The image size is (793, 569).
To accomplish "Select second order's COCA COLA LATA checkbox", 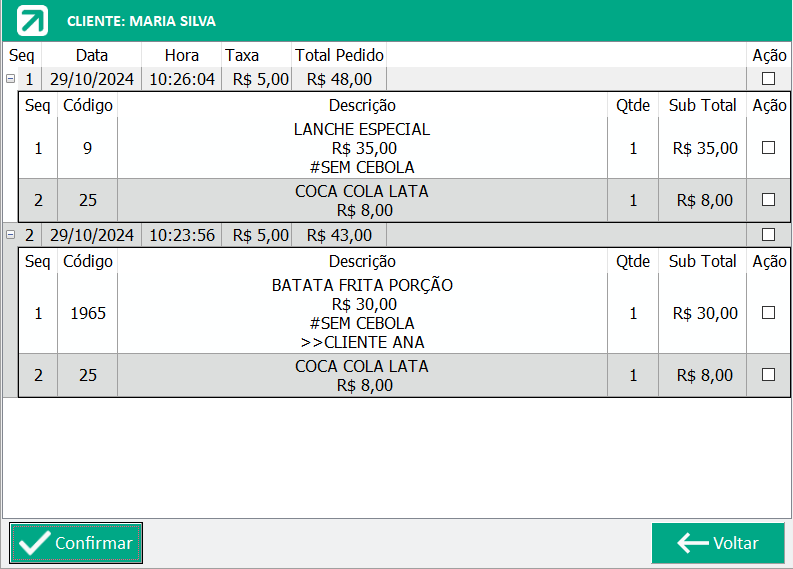I will (768, 375).
